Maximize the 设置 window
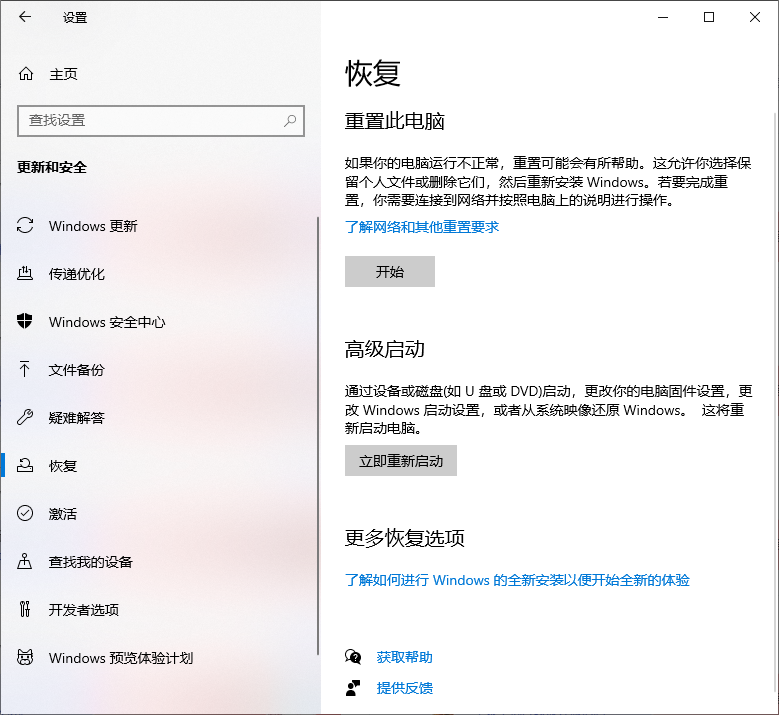This screenshot has height=715, width=779. [x=709, y=17]
